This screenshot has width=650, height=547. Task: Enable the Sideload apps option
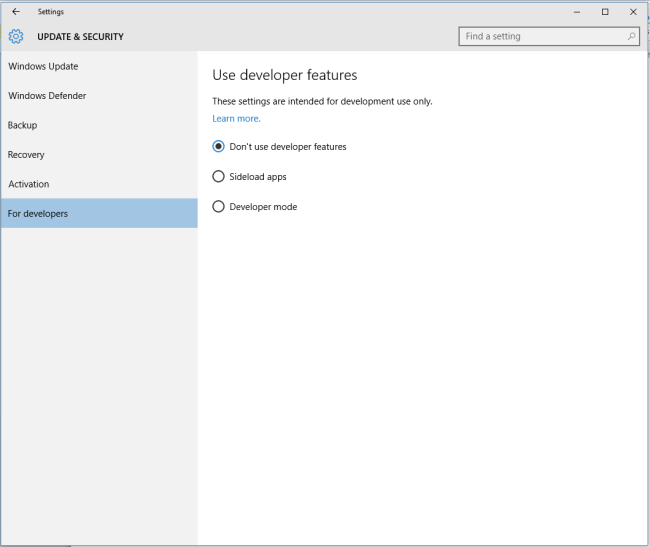219,177
